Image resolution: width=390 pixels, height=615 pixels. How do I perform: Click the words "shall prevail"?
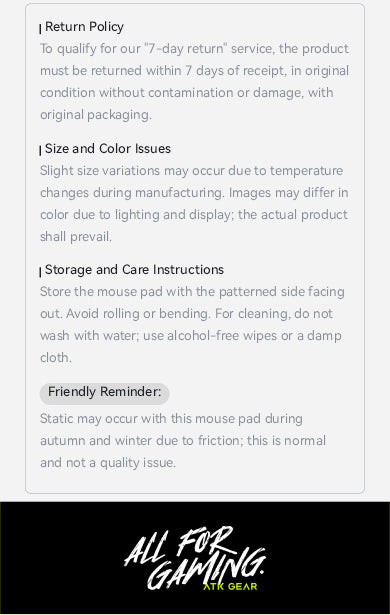(76, 237)
